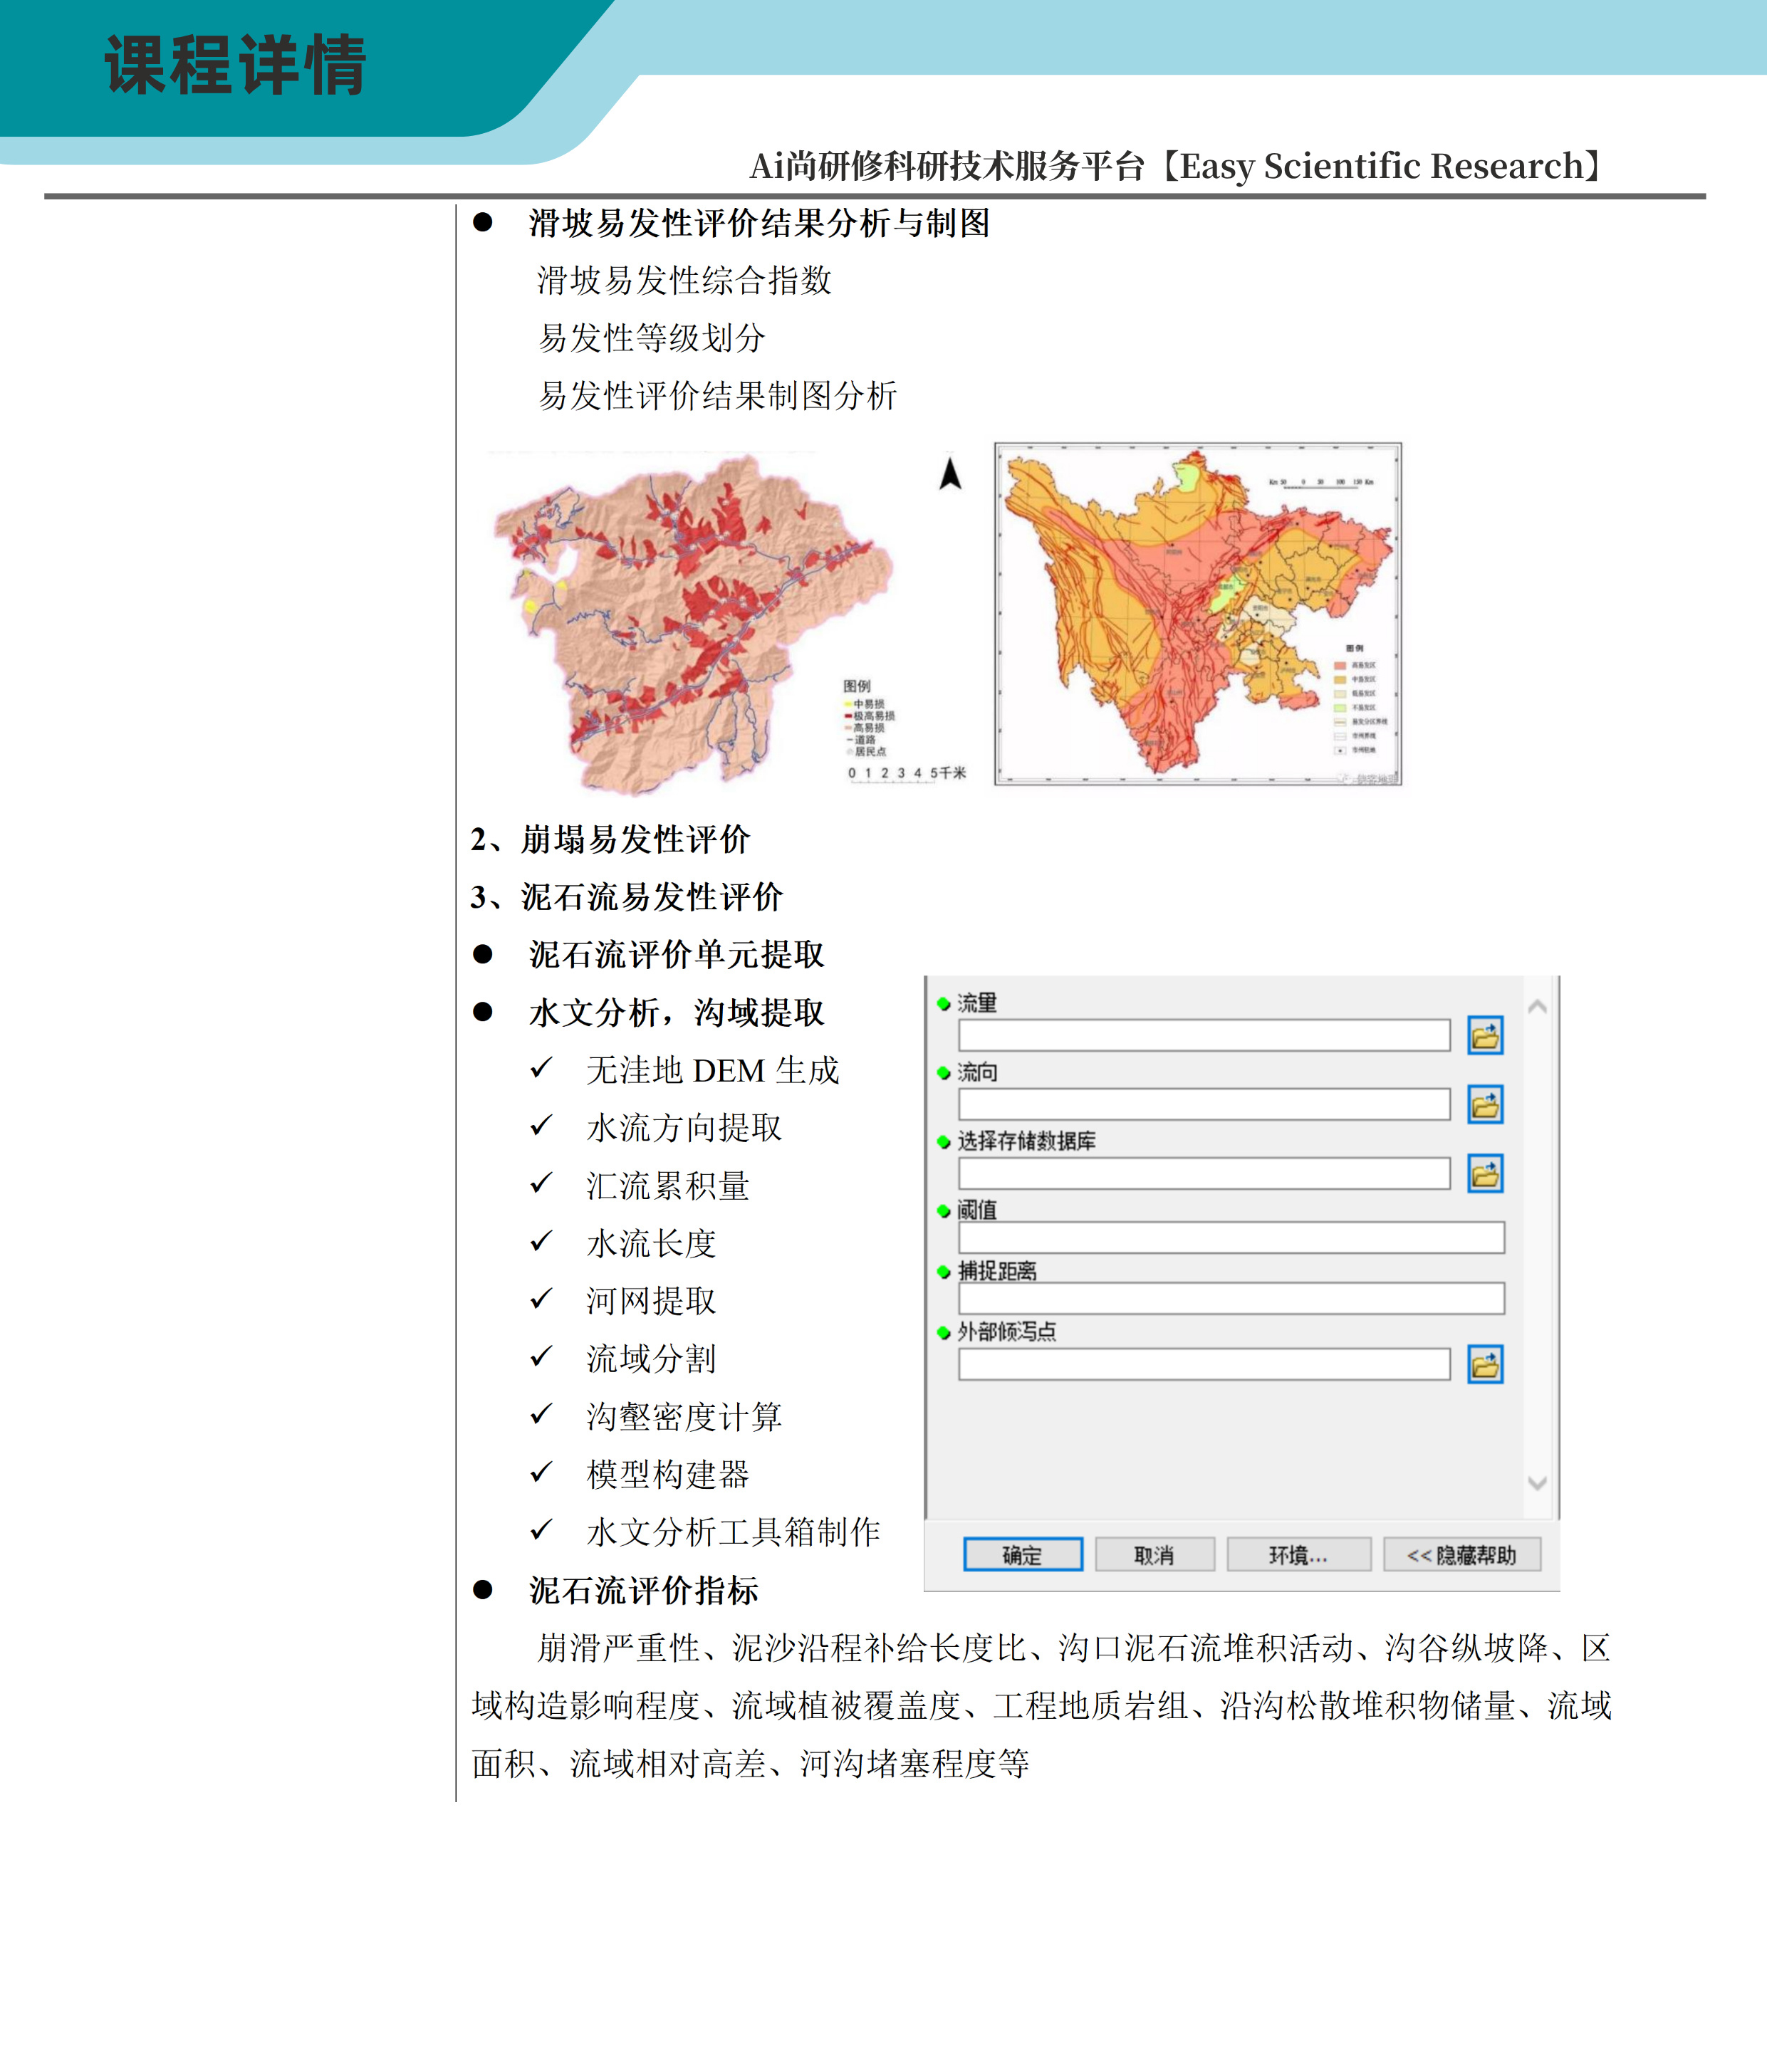
Task: Click the 捕捉距离 text box
Action: tap(1230, 1299)
